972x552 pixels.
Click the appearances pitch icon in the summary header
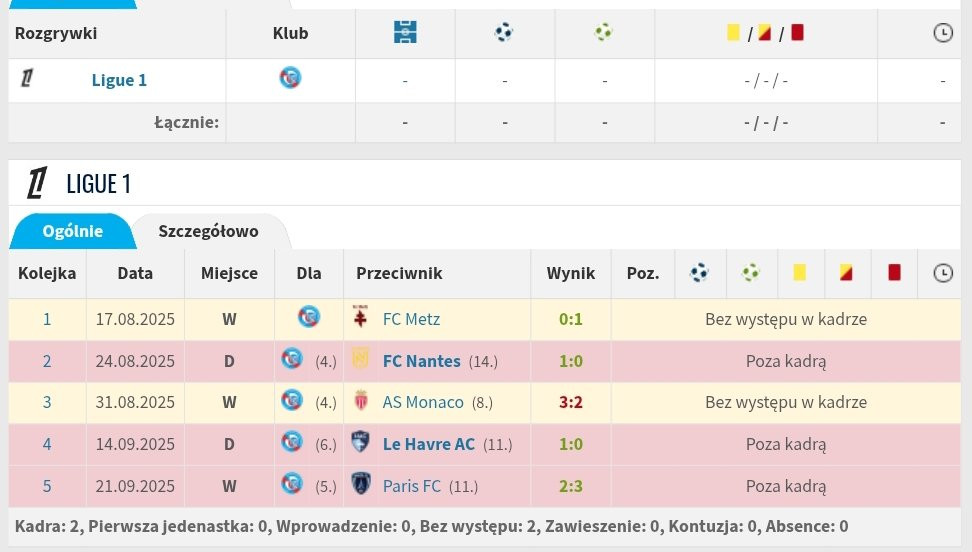[405, 33]
